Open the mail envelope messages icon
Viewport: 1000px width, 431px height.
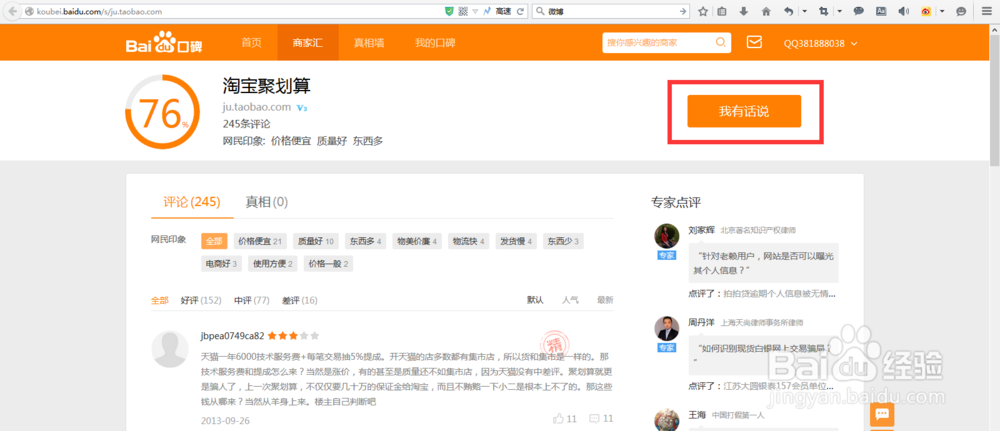[754, 43]
